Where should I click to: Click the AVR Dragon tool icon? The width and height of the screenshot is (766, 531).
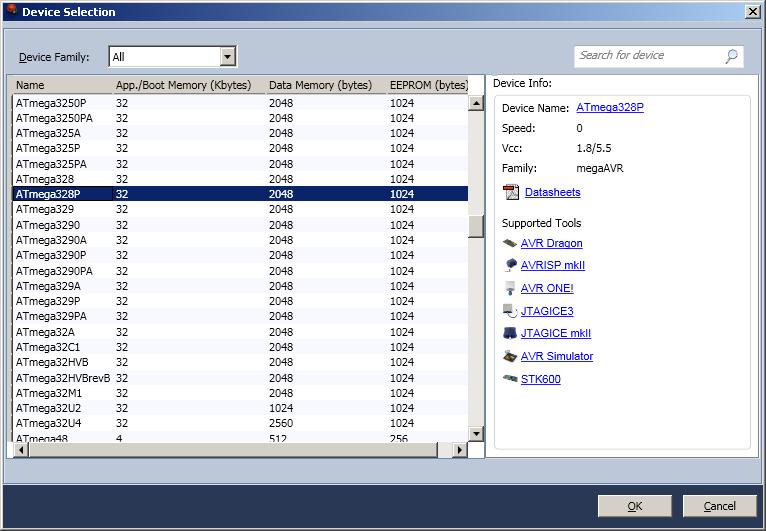click(x=510, y=243)
